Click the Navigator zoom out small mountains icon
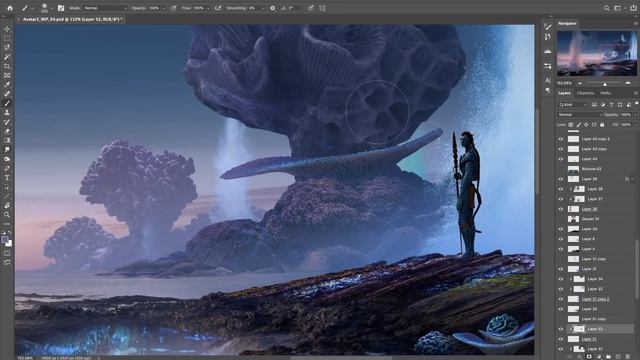The width and height of the screenshot is (640, 360). [580, 83]
